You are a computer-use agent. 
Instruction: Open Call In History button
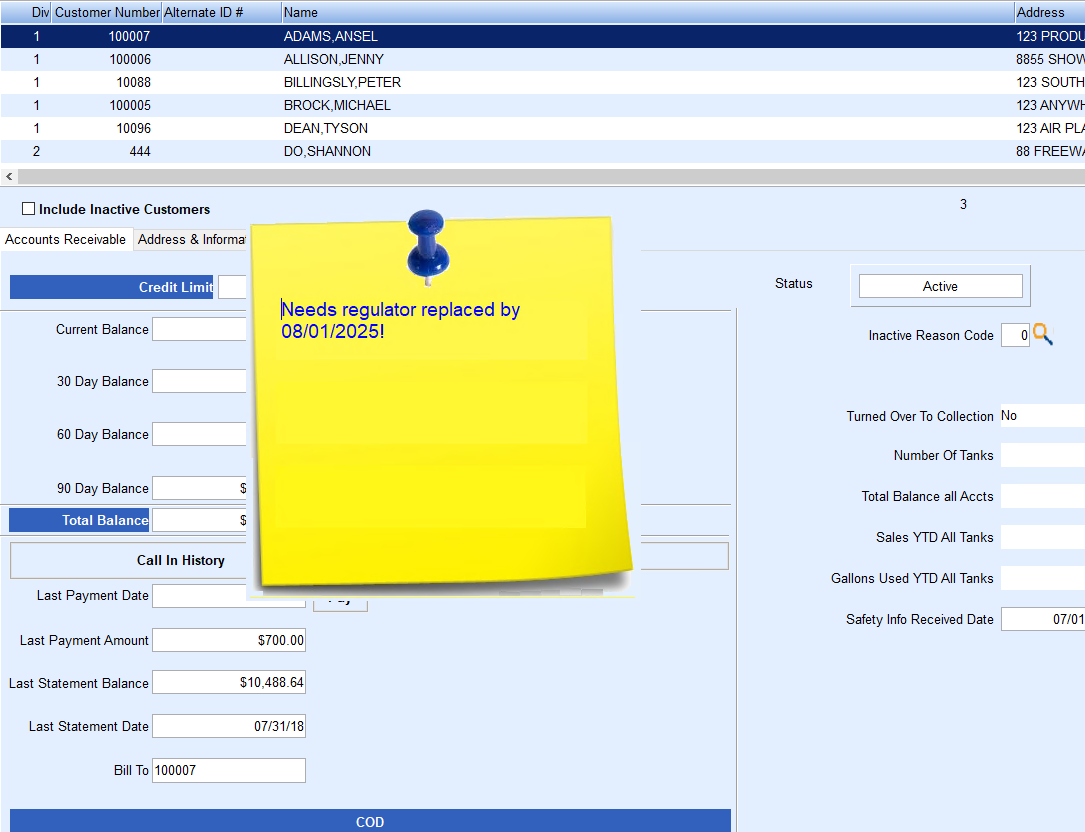pyautogui.click(x=129, y=560)
